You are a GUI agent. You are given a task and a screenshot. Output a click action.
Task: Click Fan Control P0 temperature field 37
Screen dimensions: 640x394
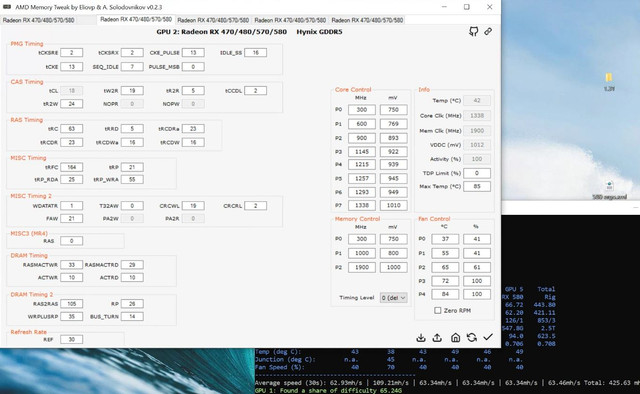tap(445, 239)
